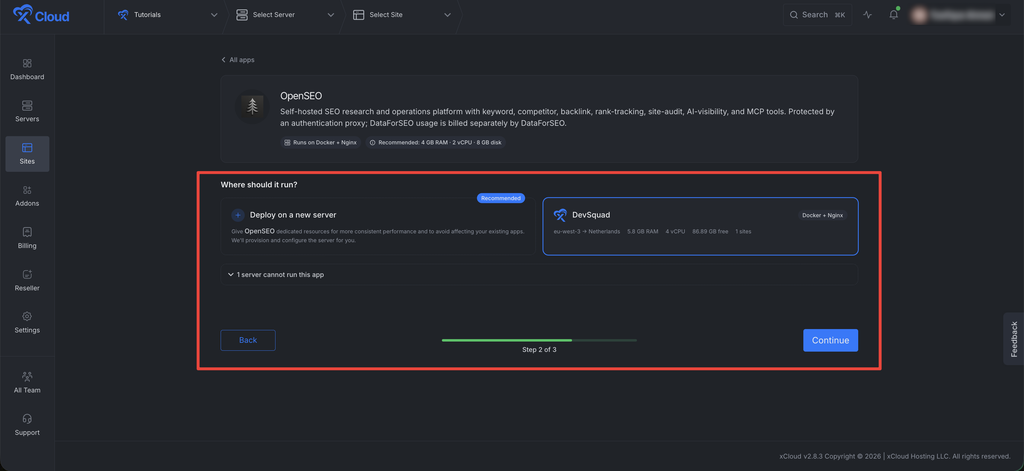Click the 'Recommended: 4 GB RAM' badge
The image size is (1024, 471).
pos(435,142)
